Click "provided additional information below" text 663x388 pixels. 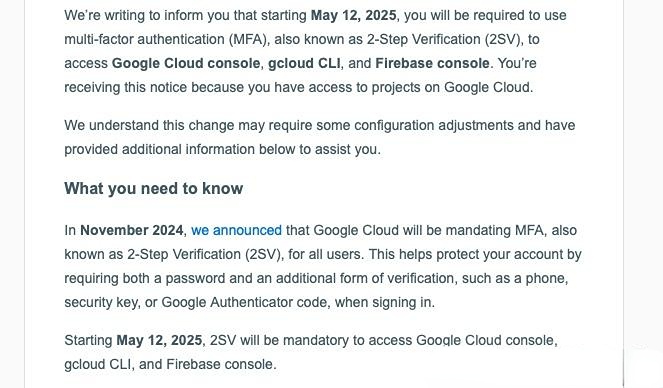tap(181, 150)
